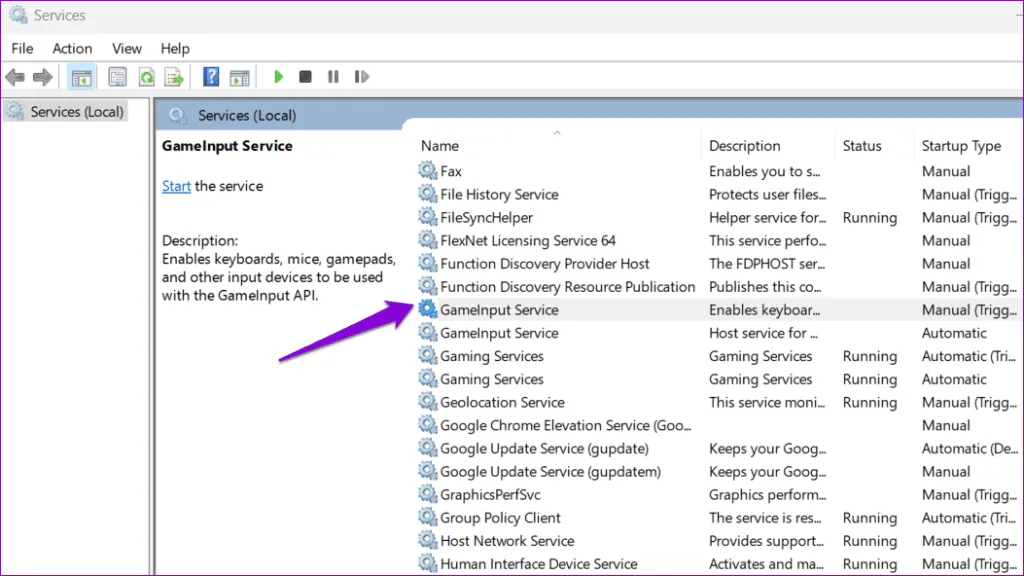Screen dimensions: 1024x576
Task: Click the Refresh toolbar icon
Action: click(146, 77)
